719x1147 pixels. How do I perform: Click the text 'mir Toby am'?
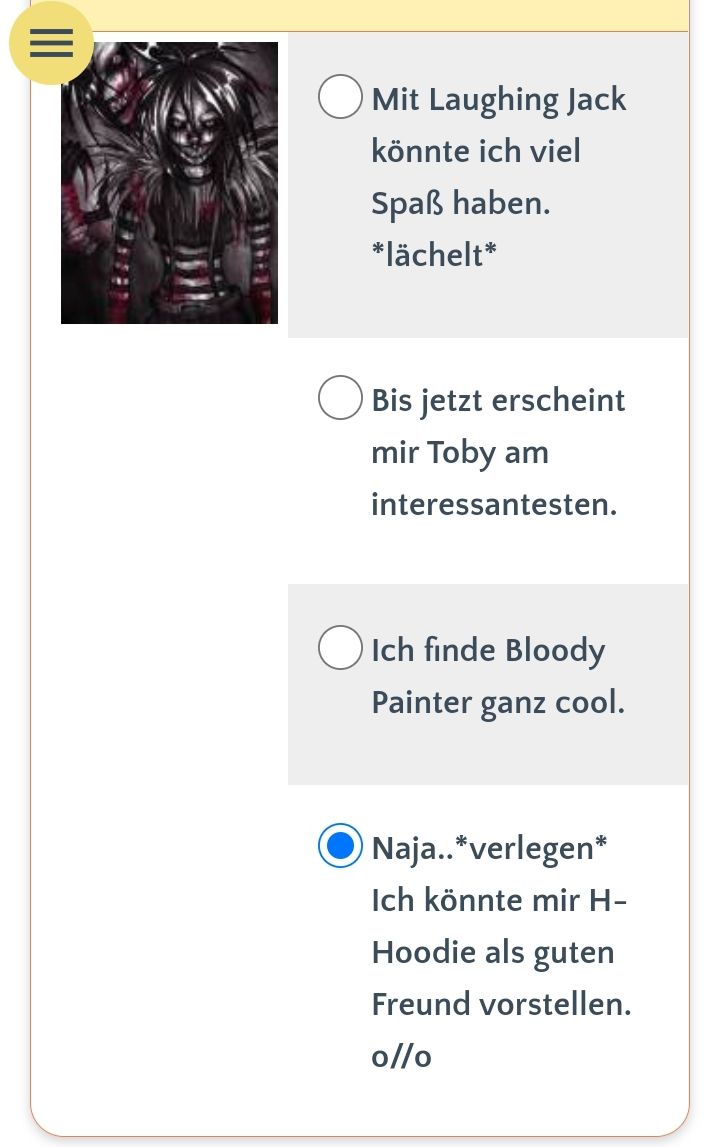click(x=460, y=453)
